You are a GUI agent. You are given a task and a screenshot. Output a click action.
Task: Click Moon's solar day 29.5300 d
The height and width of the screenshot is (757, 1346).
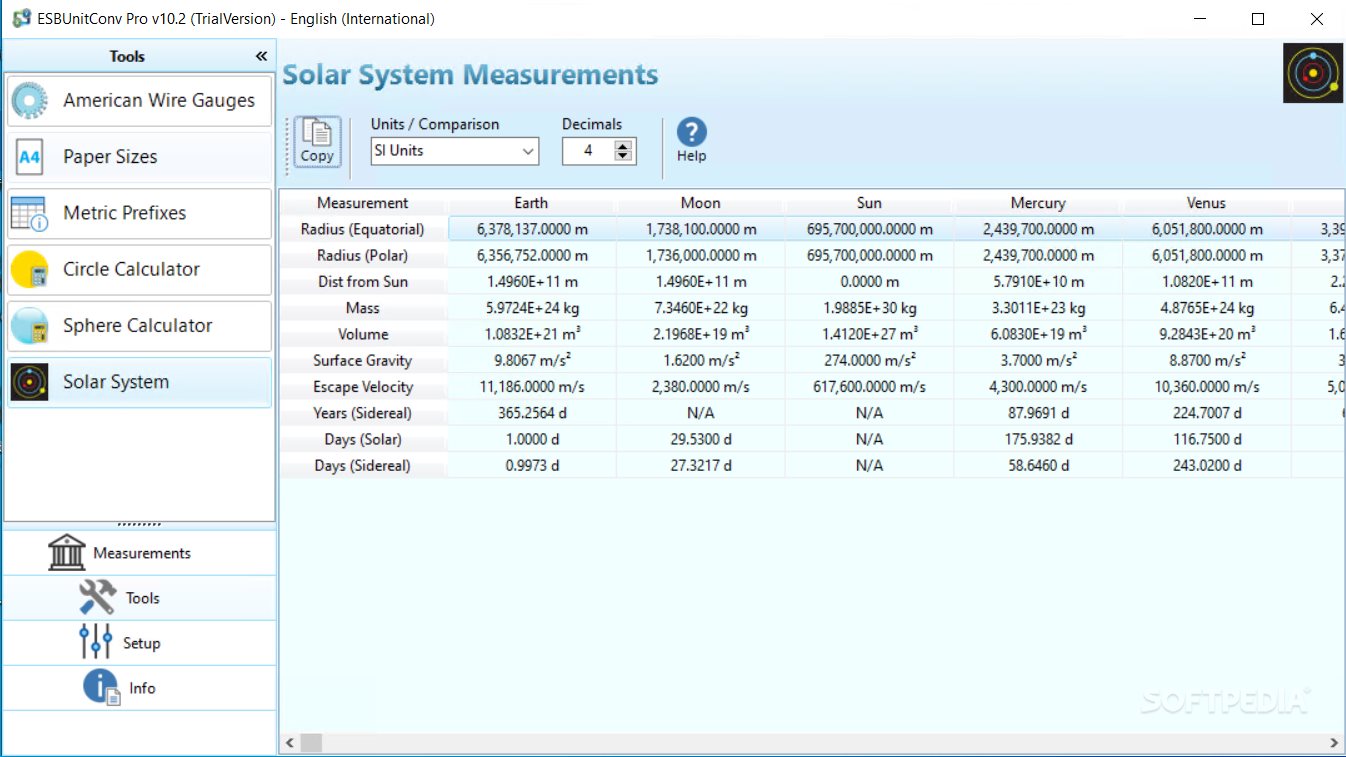[701, 439]
